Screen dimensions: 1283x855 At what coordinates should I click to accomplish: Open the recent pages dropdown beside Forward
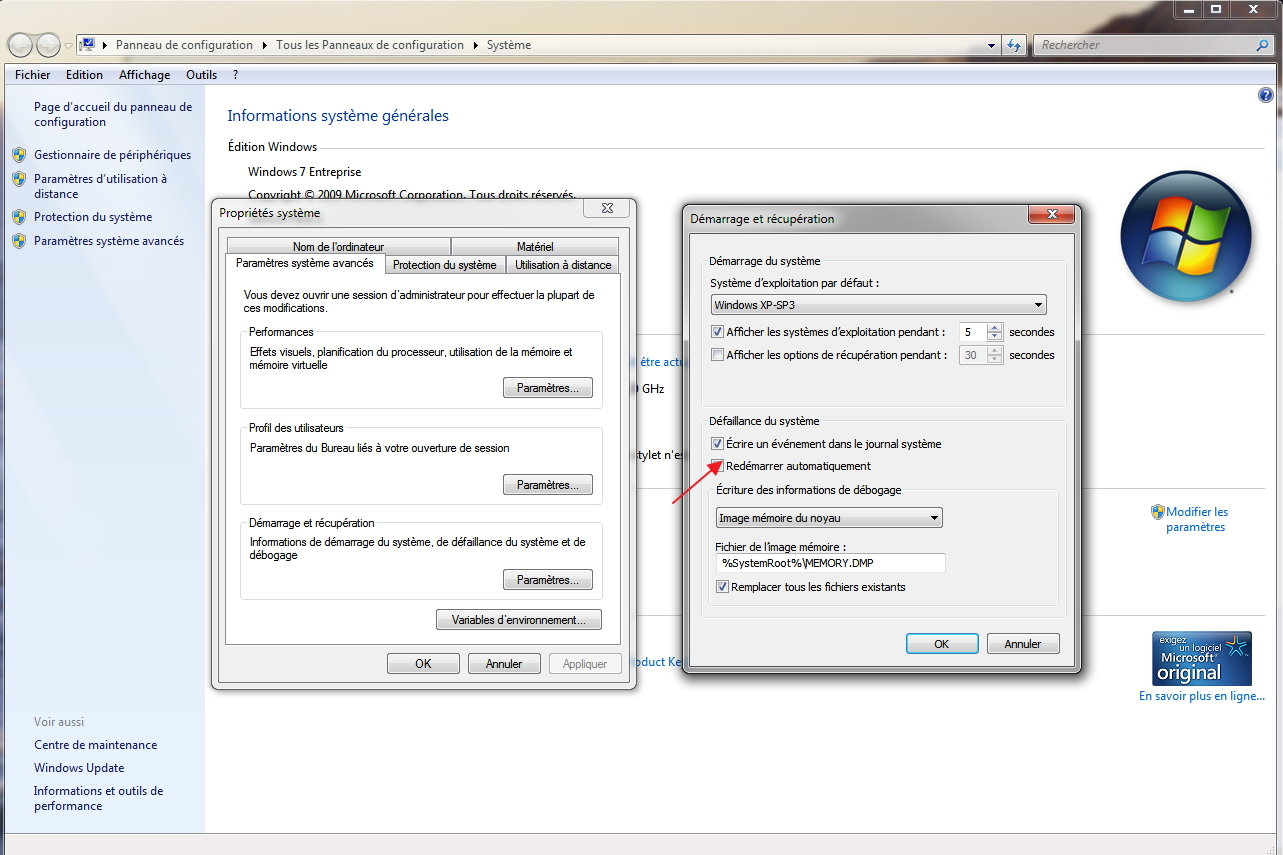(x=68, y=46)
